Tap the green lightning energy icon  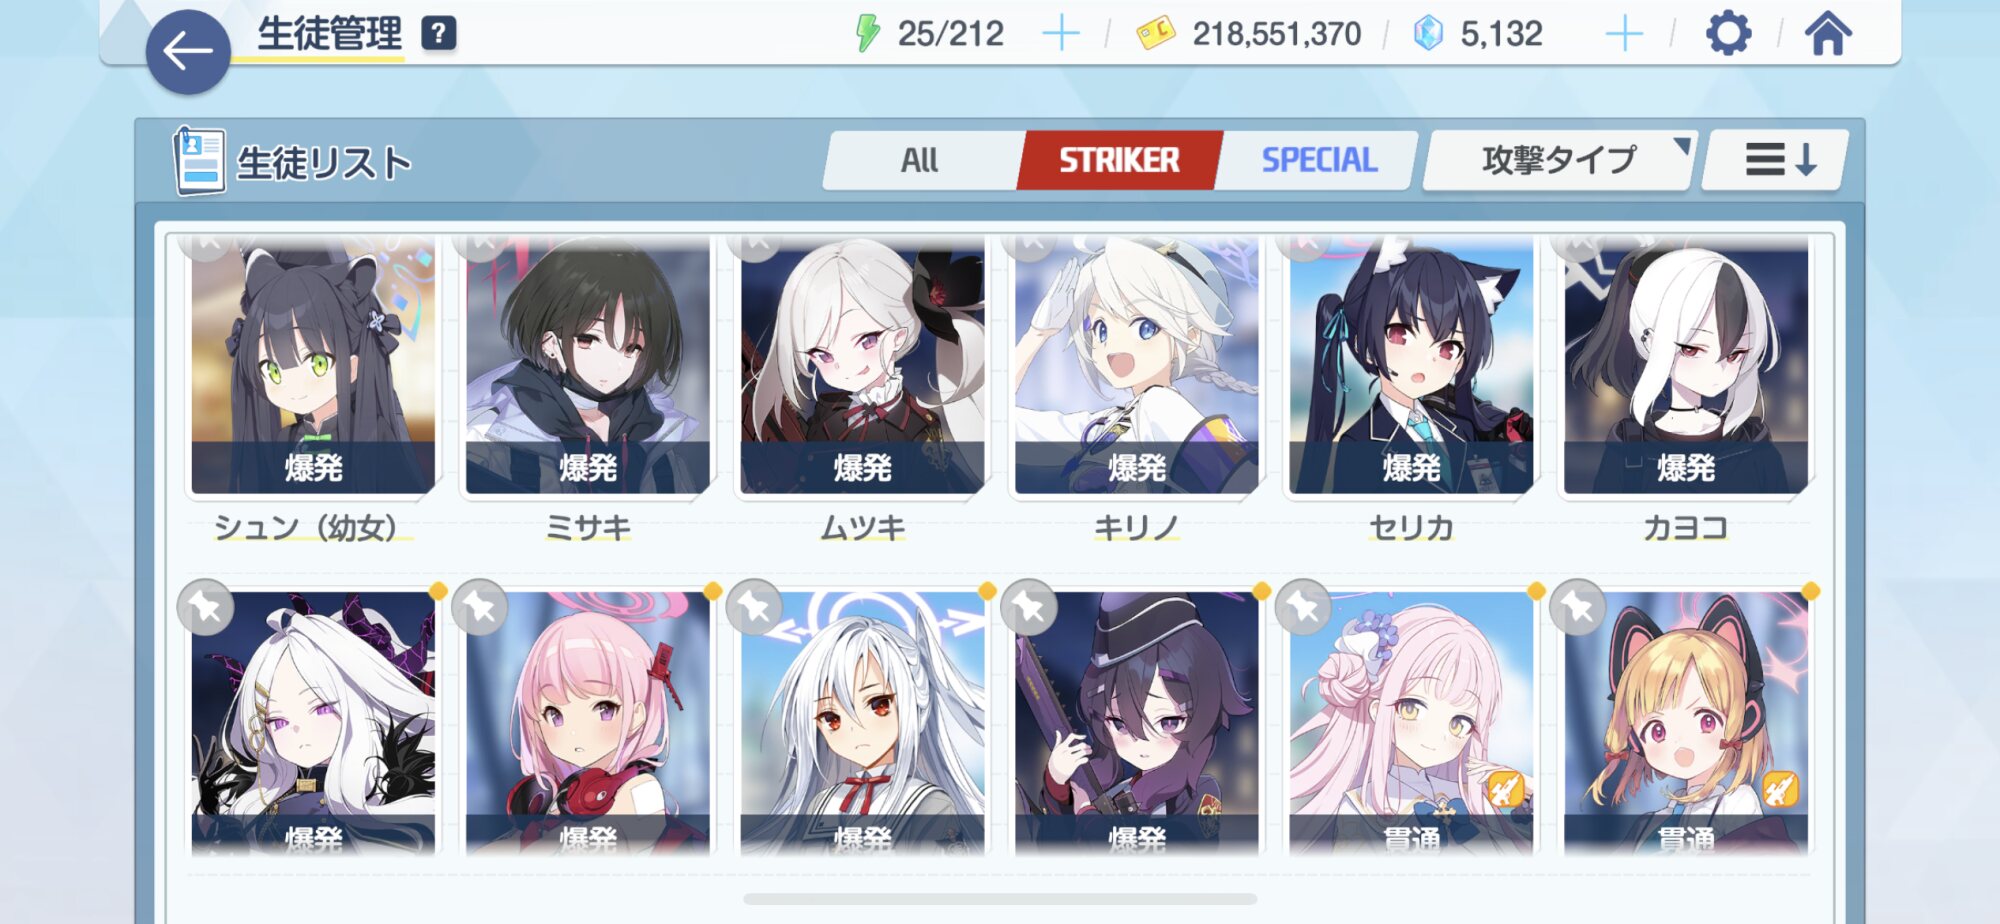867,33
